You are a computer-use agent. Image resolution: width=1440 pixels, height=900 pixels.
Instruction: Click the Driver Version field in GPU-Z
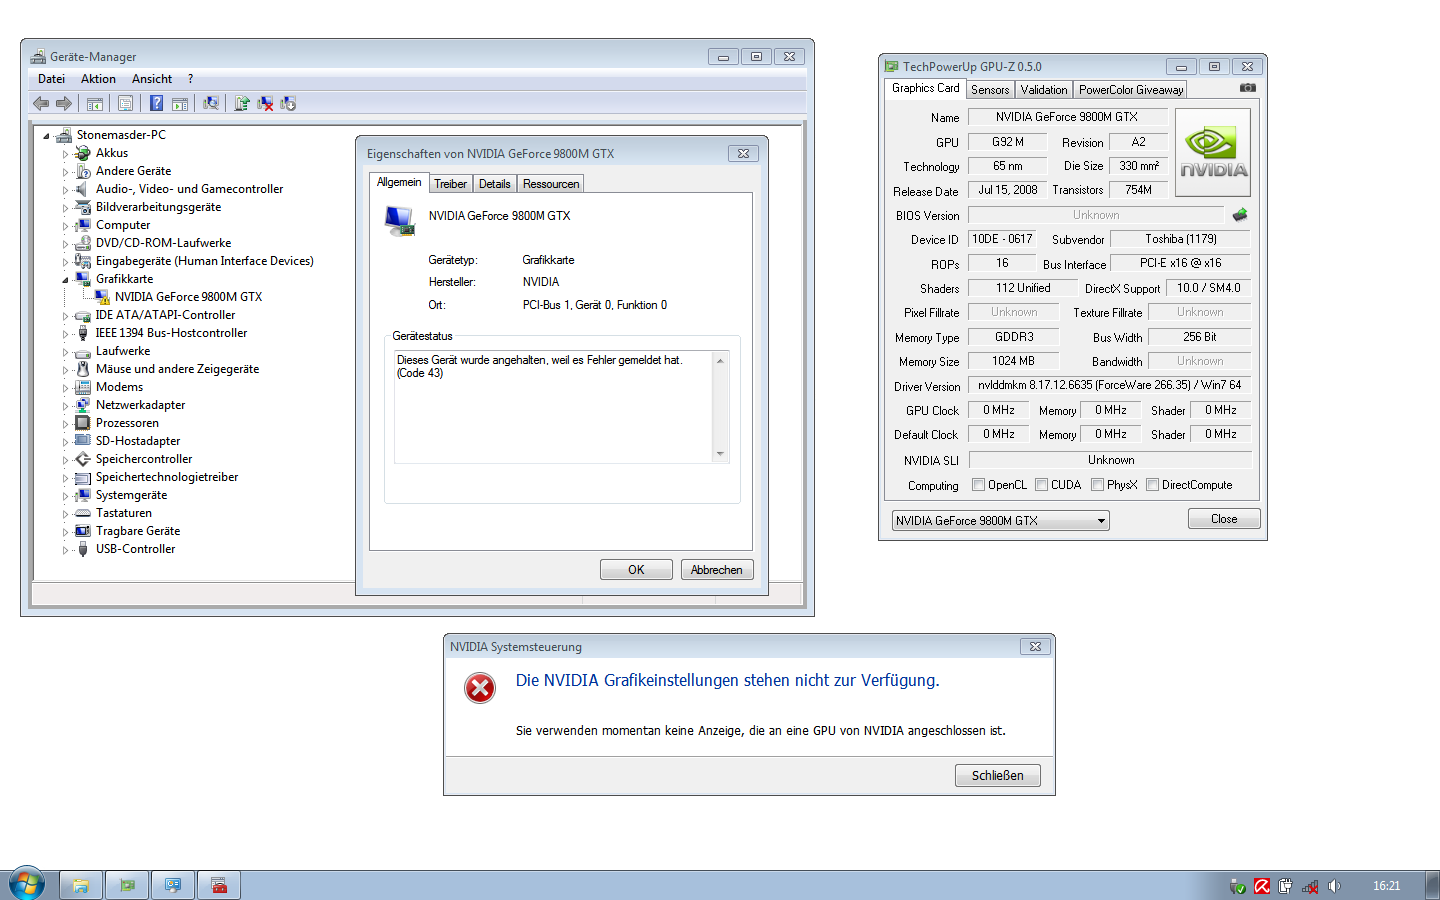(x=1110, y=385)
